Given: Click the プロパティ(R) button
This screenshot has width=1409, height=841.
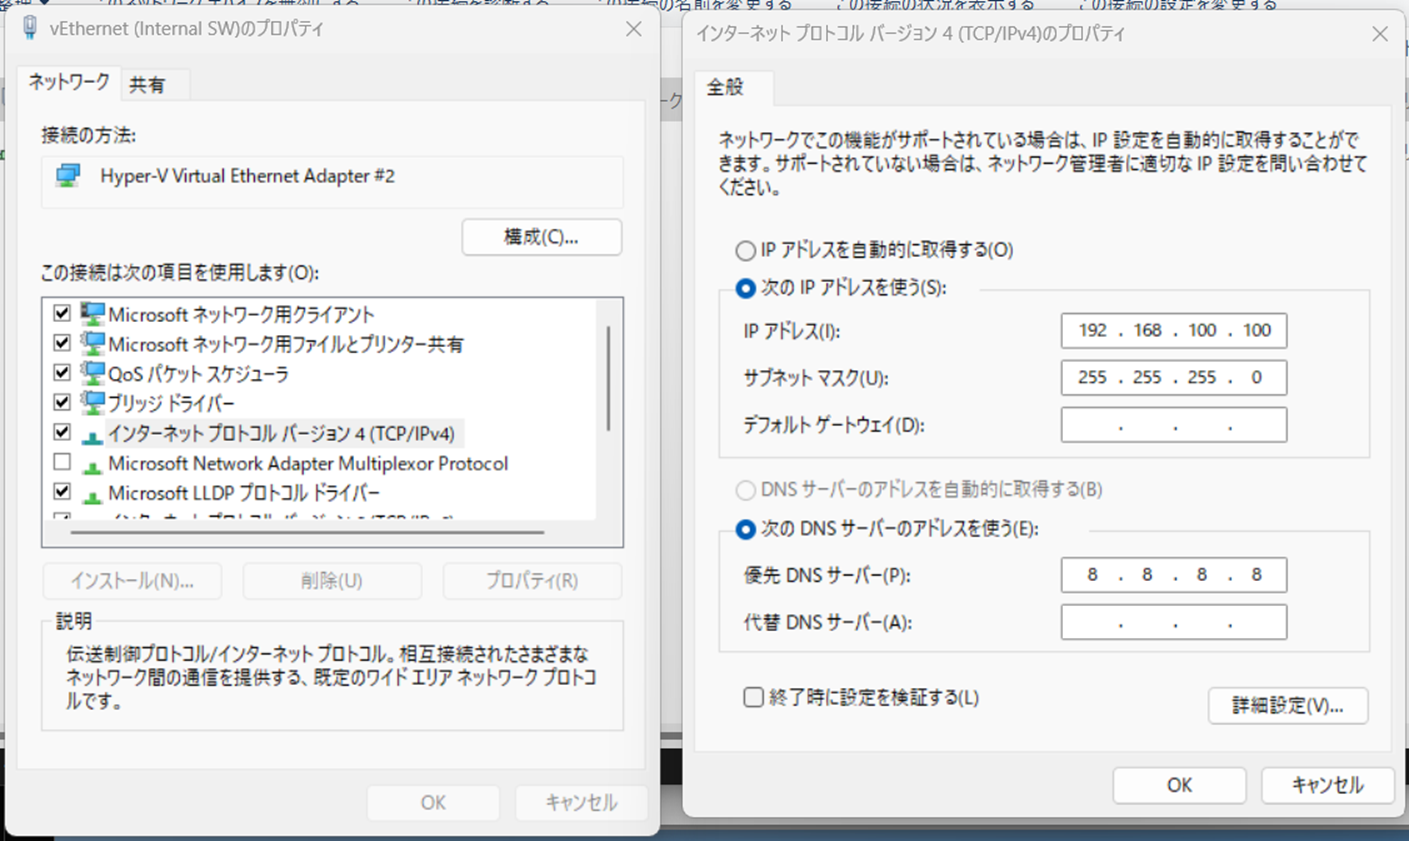Looking at the screenshot, I should (532, 581).
